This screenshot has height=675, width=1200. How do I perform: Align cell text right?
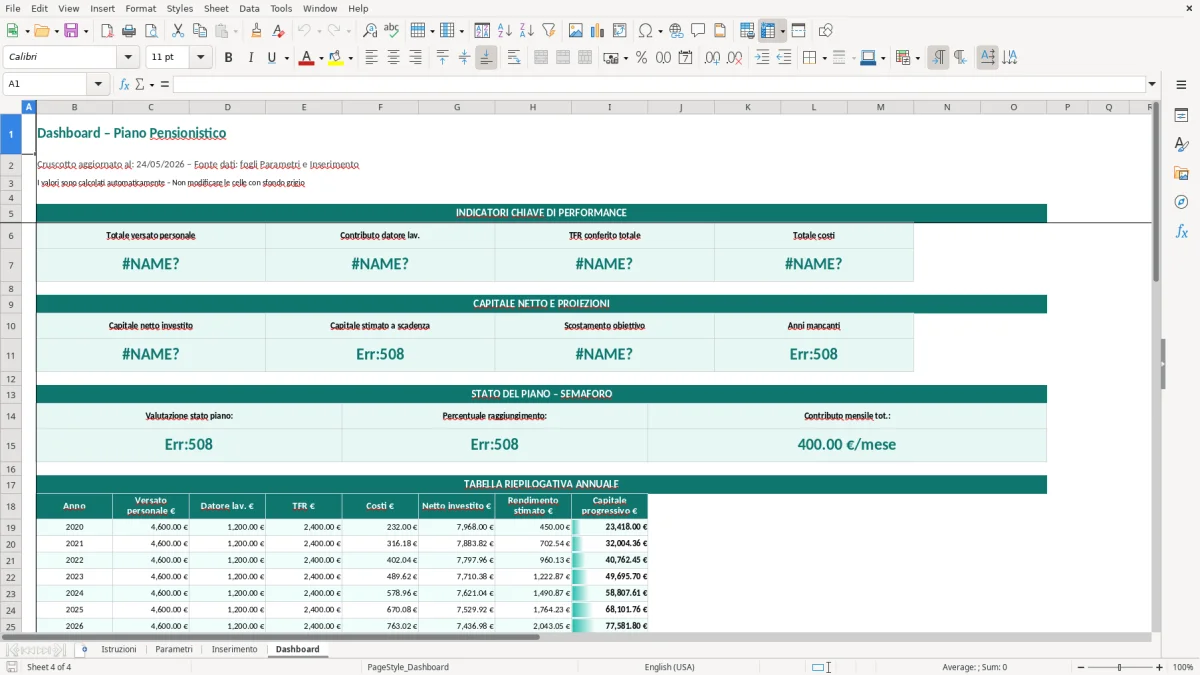[x=416, y=58]
